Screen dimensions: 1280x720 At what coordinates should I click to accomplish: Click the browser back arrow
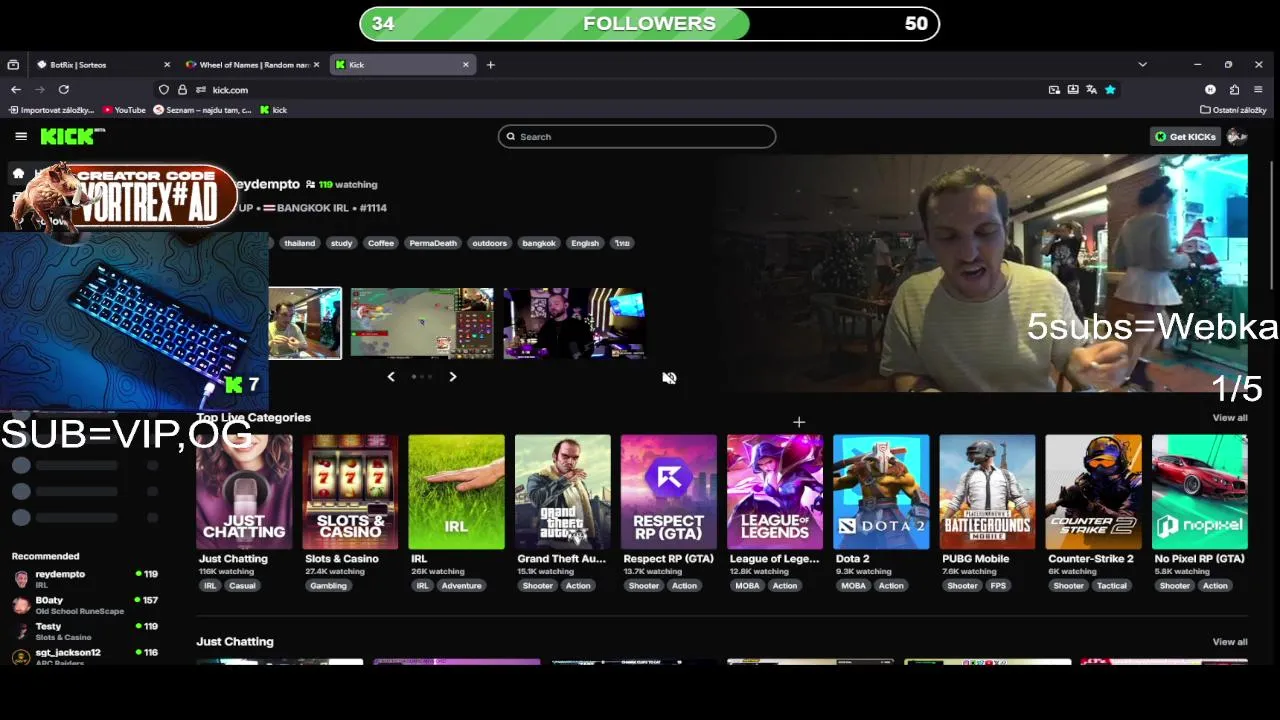pos(16,90)
